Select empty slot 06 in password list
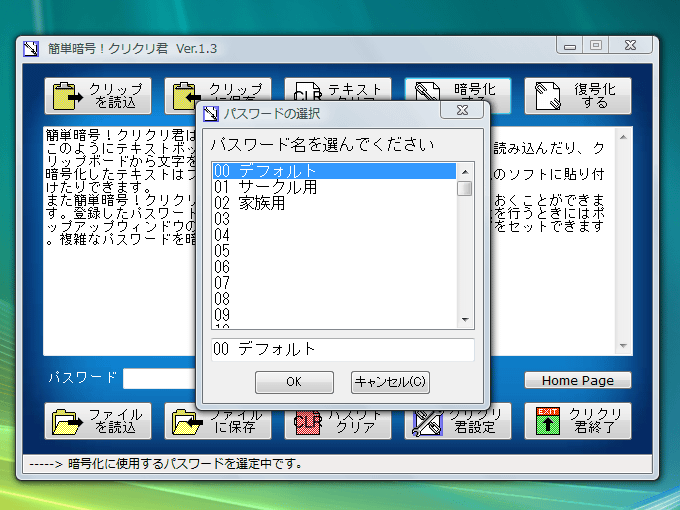 pyautogui.click(x=334, y=267)
